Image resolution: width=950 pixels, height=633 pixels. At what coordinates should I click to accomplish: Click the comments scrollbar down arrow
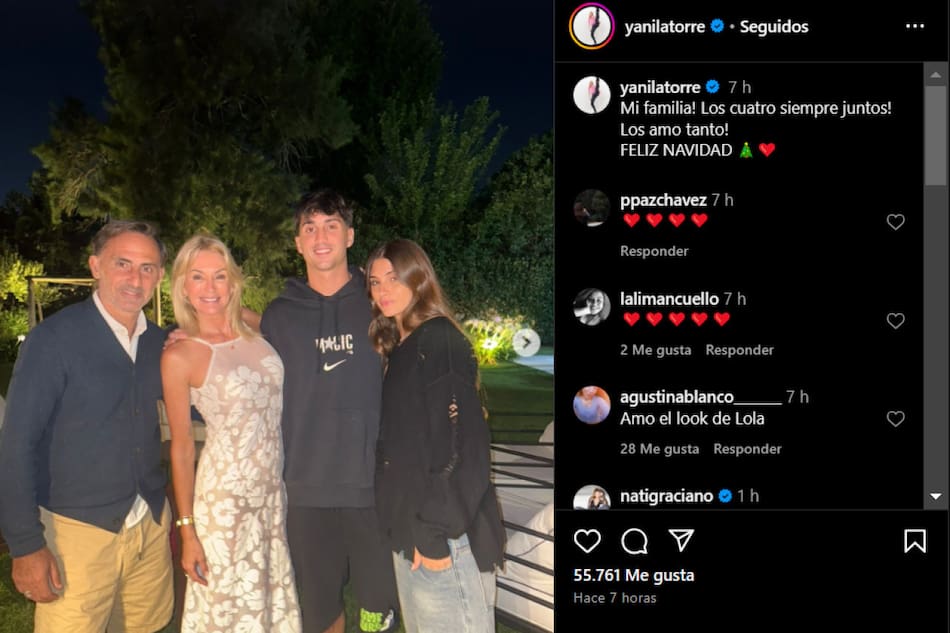coord(935,497)
